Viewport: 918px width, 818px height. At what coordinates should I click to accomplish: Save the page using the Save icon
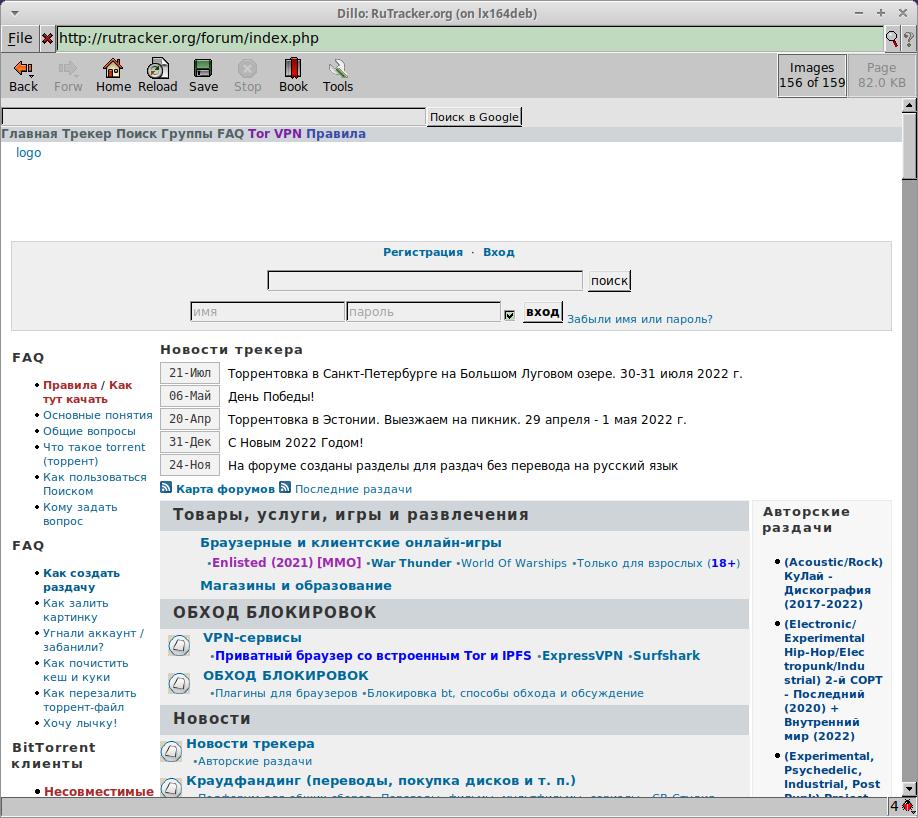203,68
